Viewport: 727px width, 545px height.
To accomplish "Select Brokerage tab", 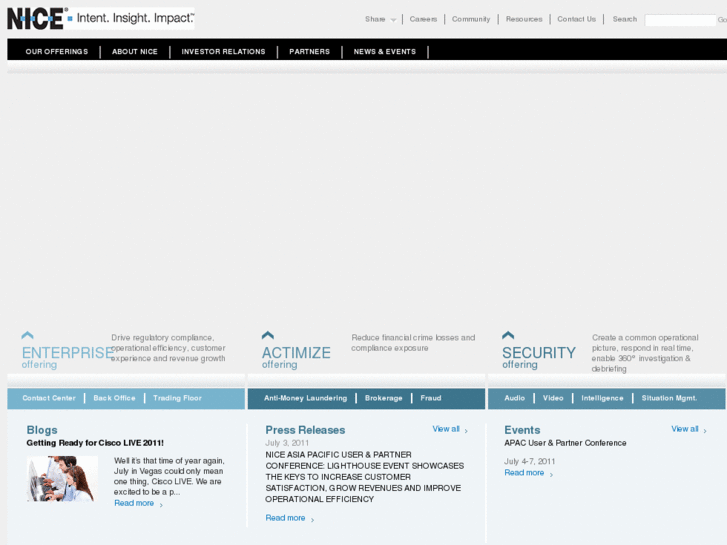I will click(x=383, y=398).
